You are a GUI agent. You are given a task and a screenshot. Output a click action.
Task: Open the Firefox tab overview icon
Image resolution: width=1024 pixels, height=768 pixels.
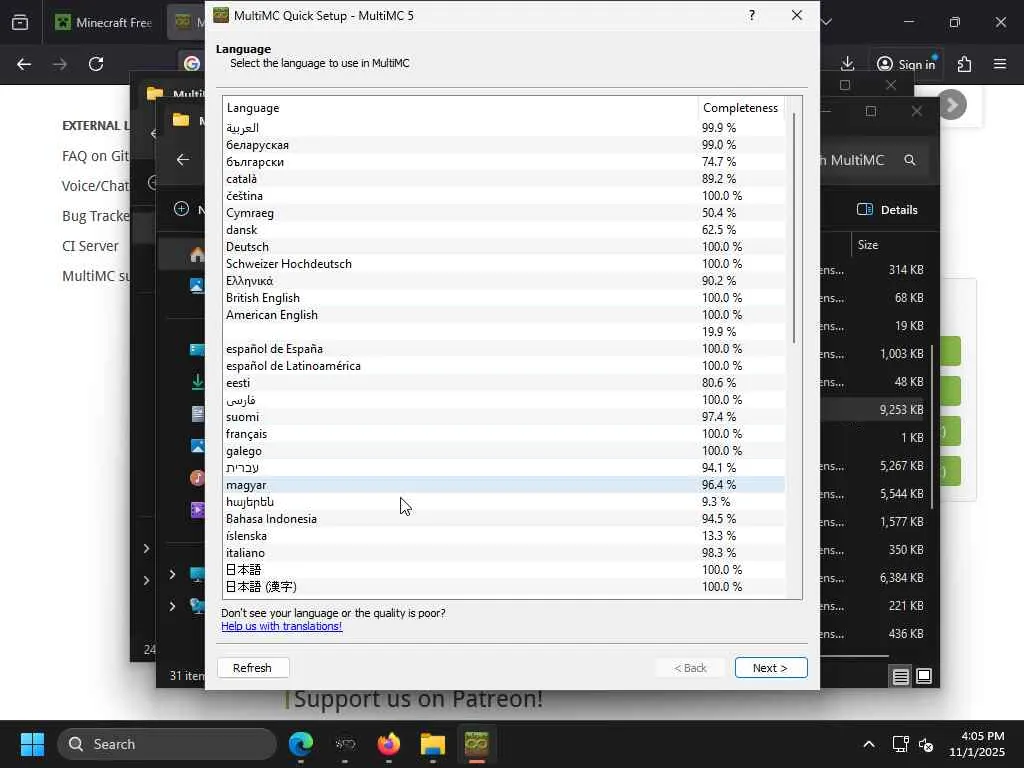tap(20, 22)
